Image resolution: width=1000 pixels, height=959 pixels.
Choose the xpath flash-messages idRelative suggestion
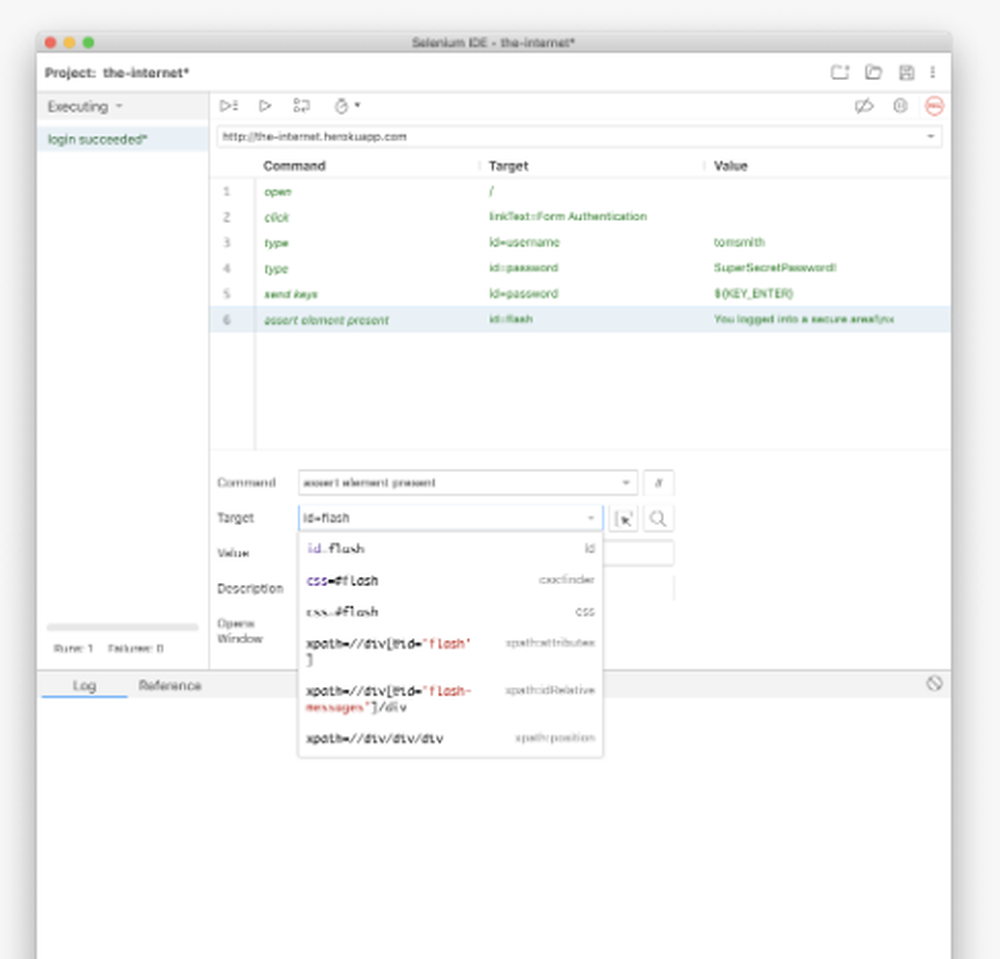pos(450,699)
